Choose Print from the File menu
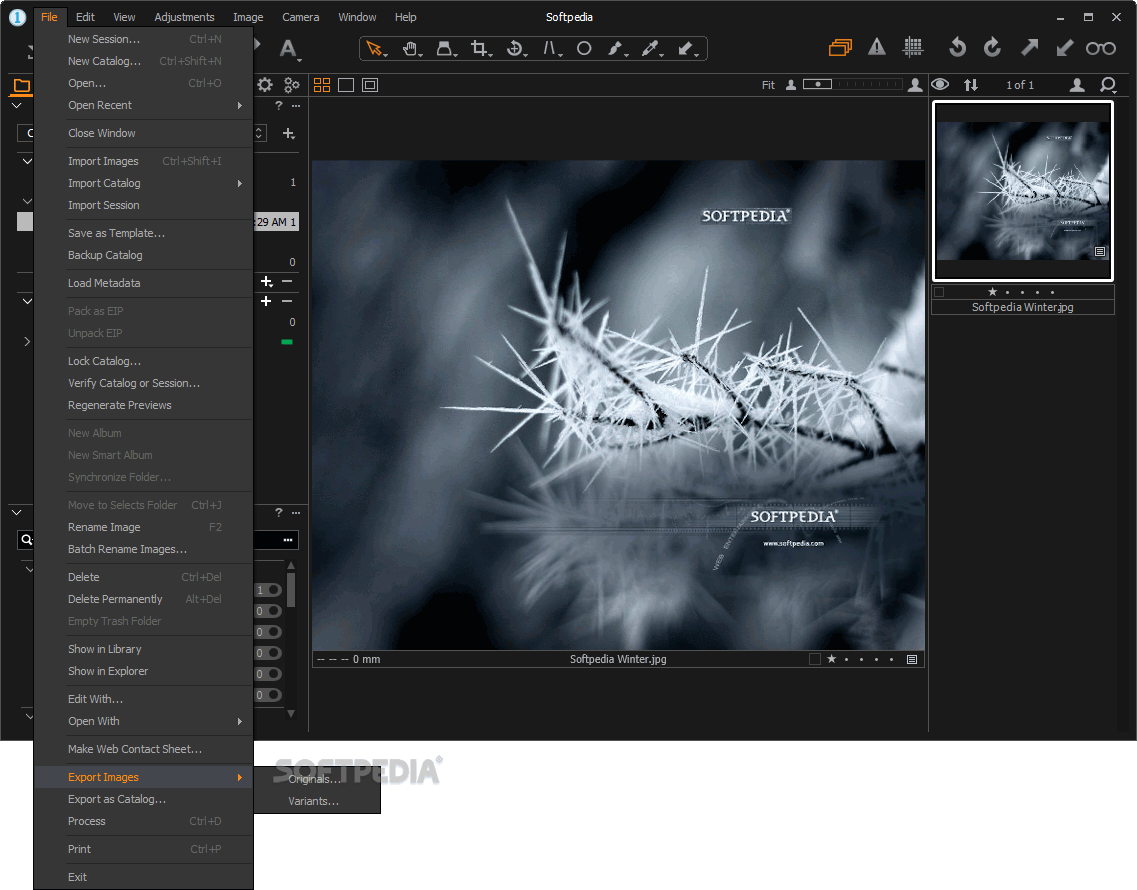 pos(144,849)
